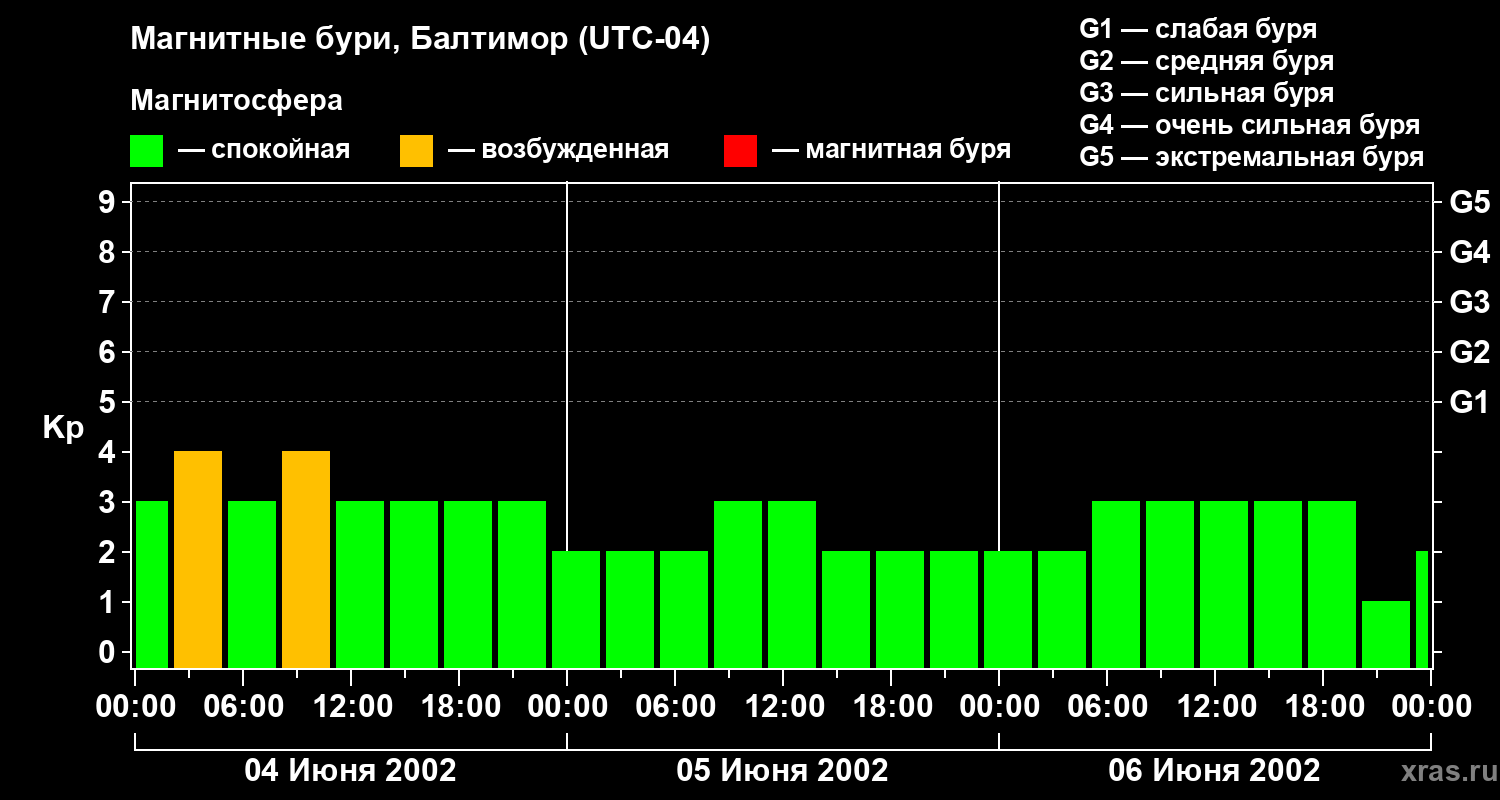
Task: Click the '— магнитная буря' legend label
Action: pyautogui.click(x=891, y=150)
